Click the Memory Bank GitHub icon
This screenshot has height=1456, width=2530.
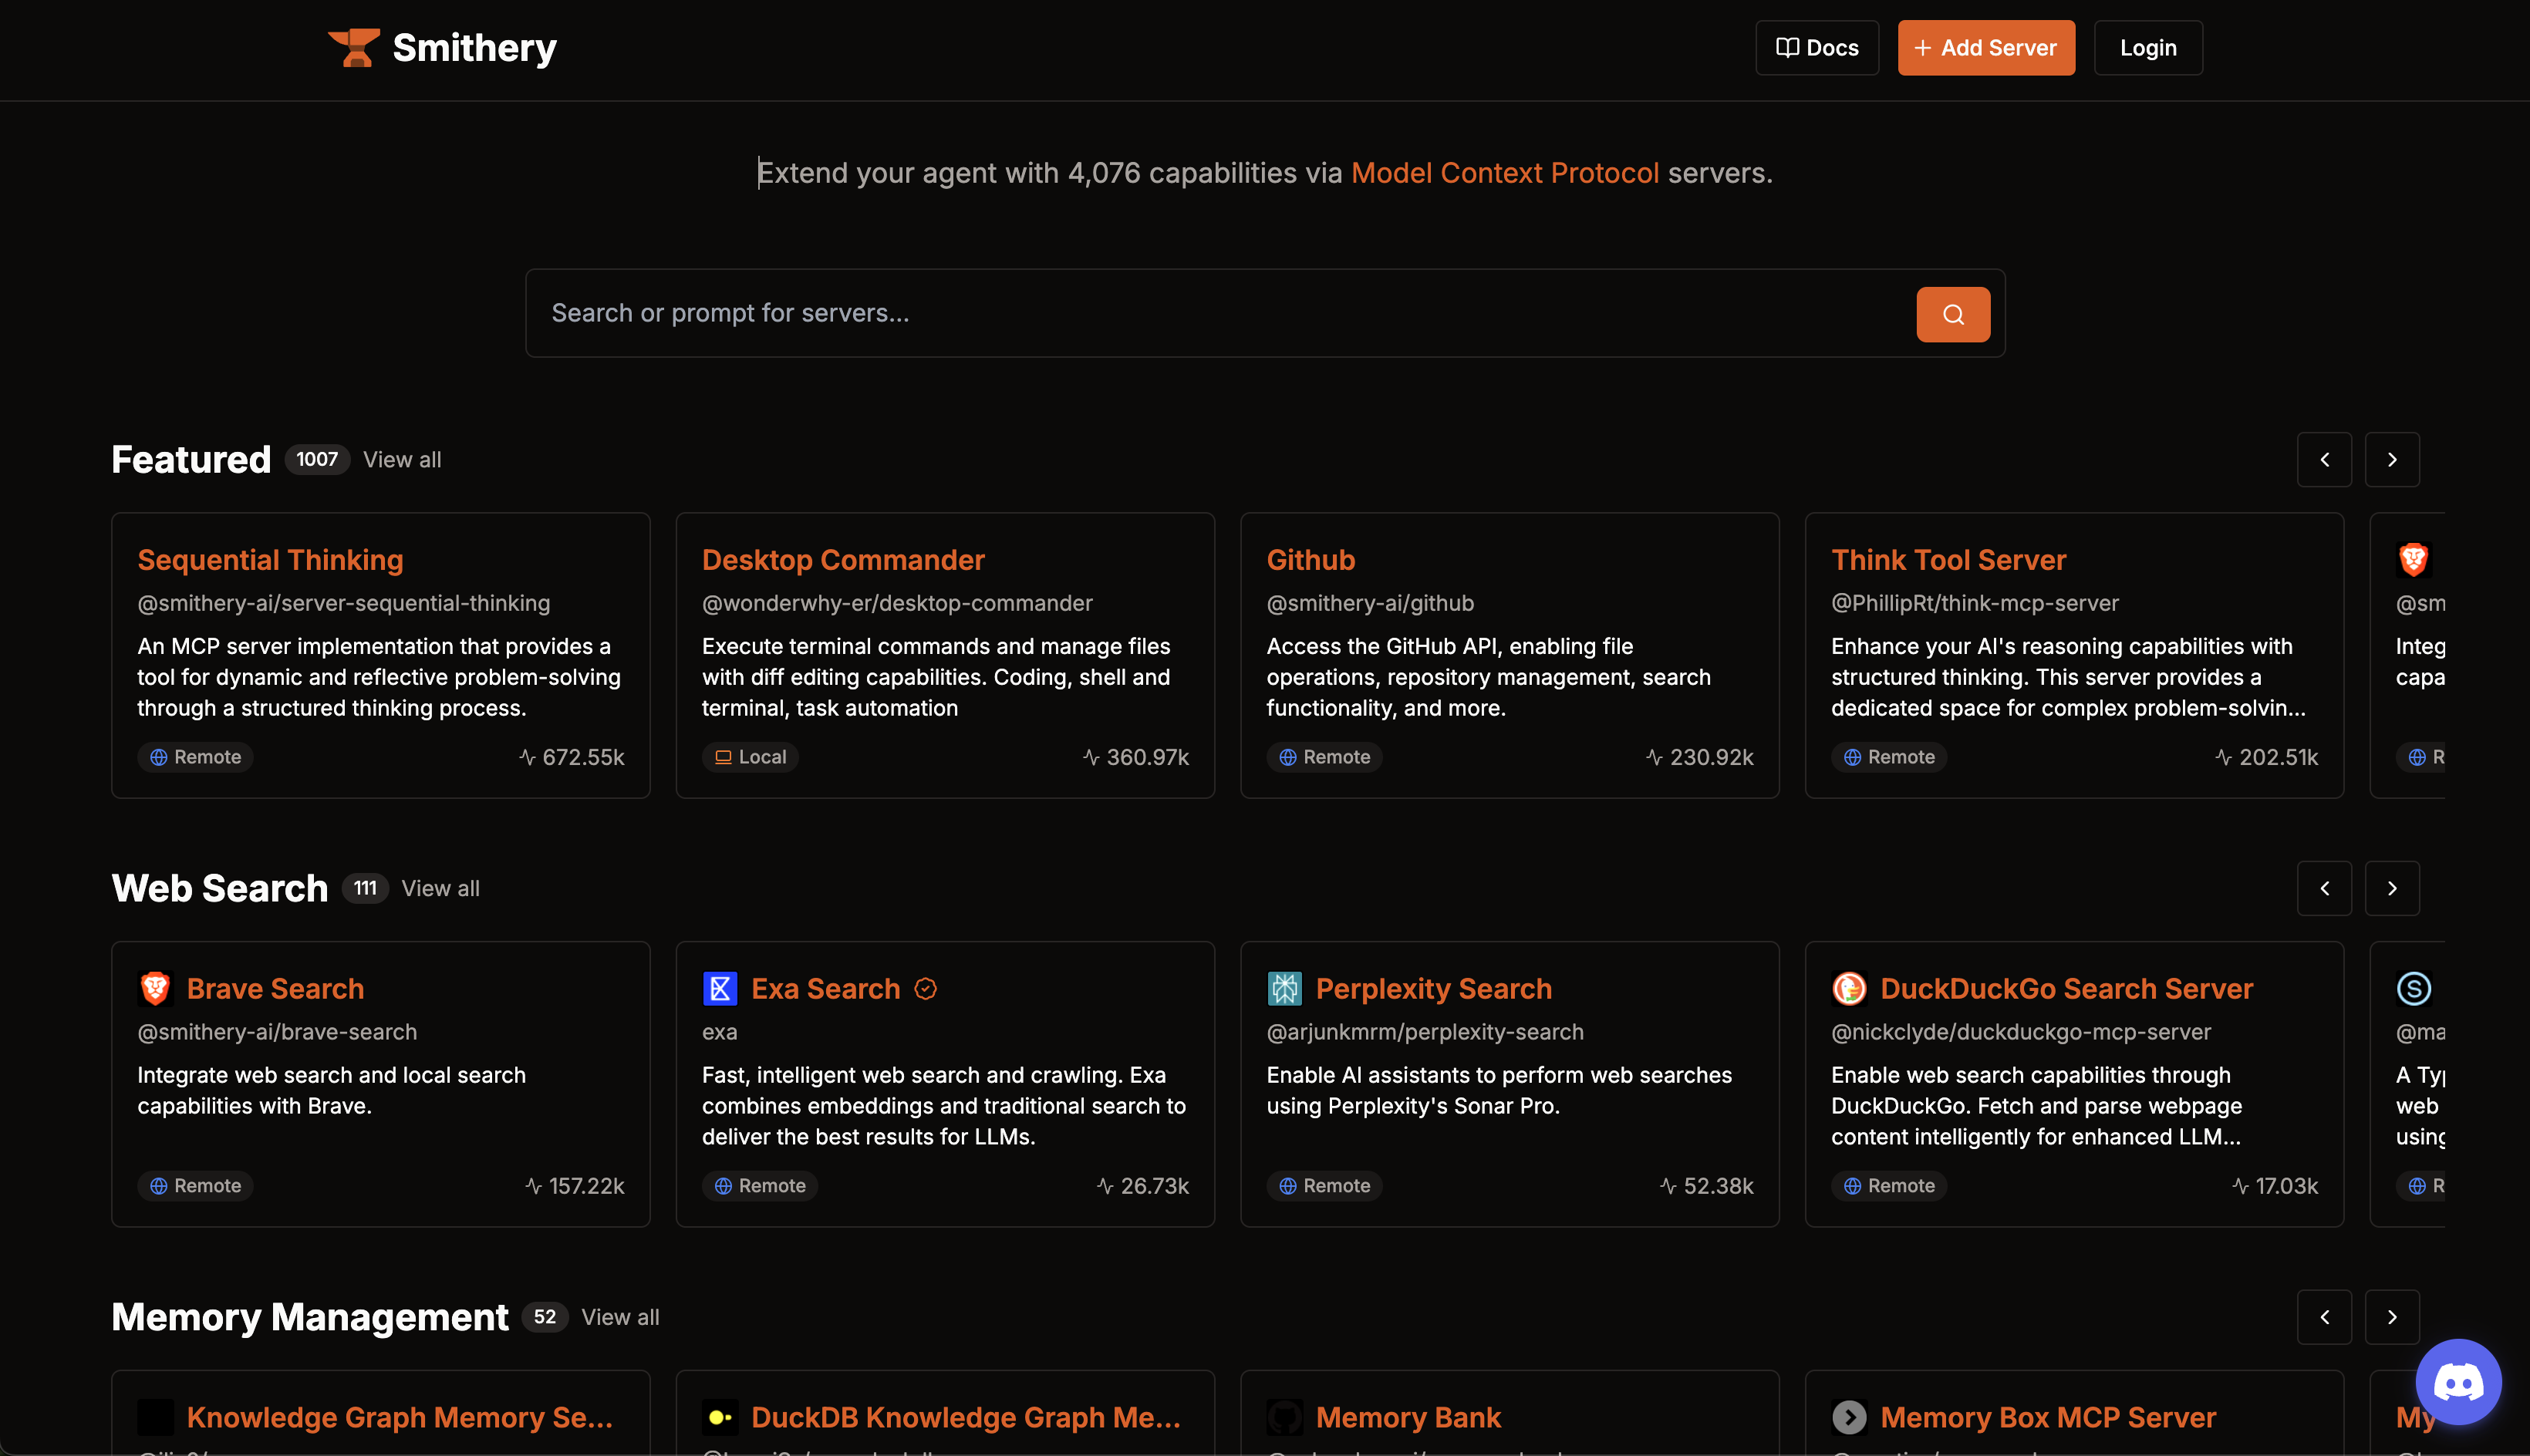click(1285, 1418)
